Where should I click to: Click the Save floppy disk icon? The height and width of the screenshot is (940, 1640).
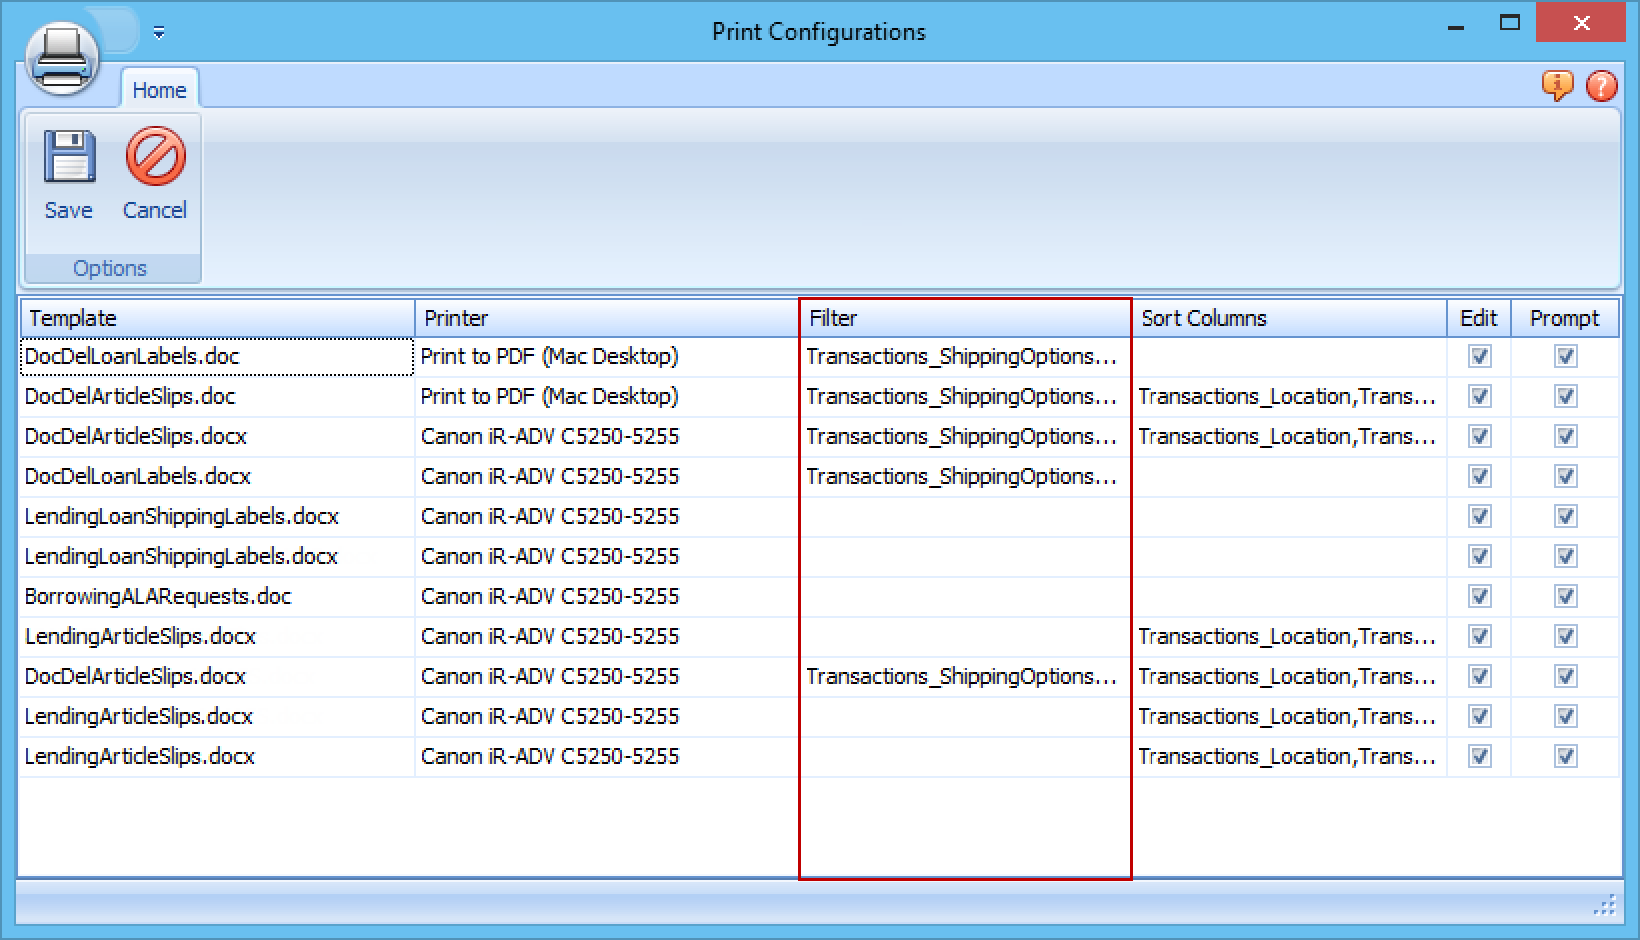pyautogui.click(x=69, y=158)
